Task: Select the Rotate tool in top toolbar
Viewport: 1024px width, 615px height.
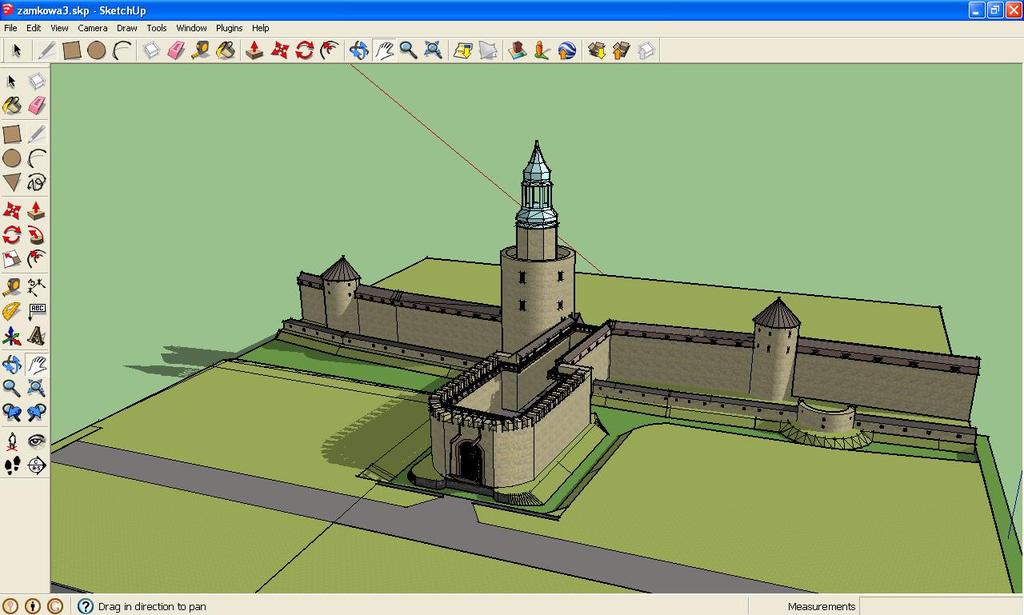Action: (x=304, y=50)
